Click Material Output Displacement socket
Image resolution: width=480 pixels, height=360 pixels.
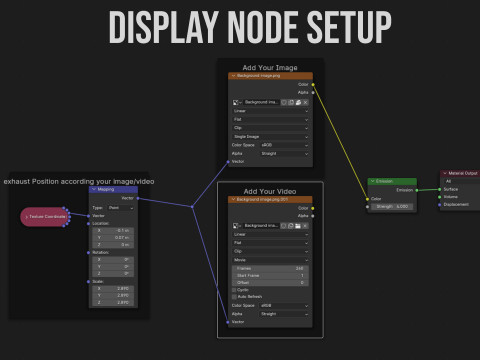pos(440,205)
